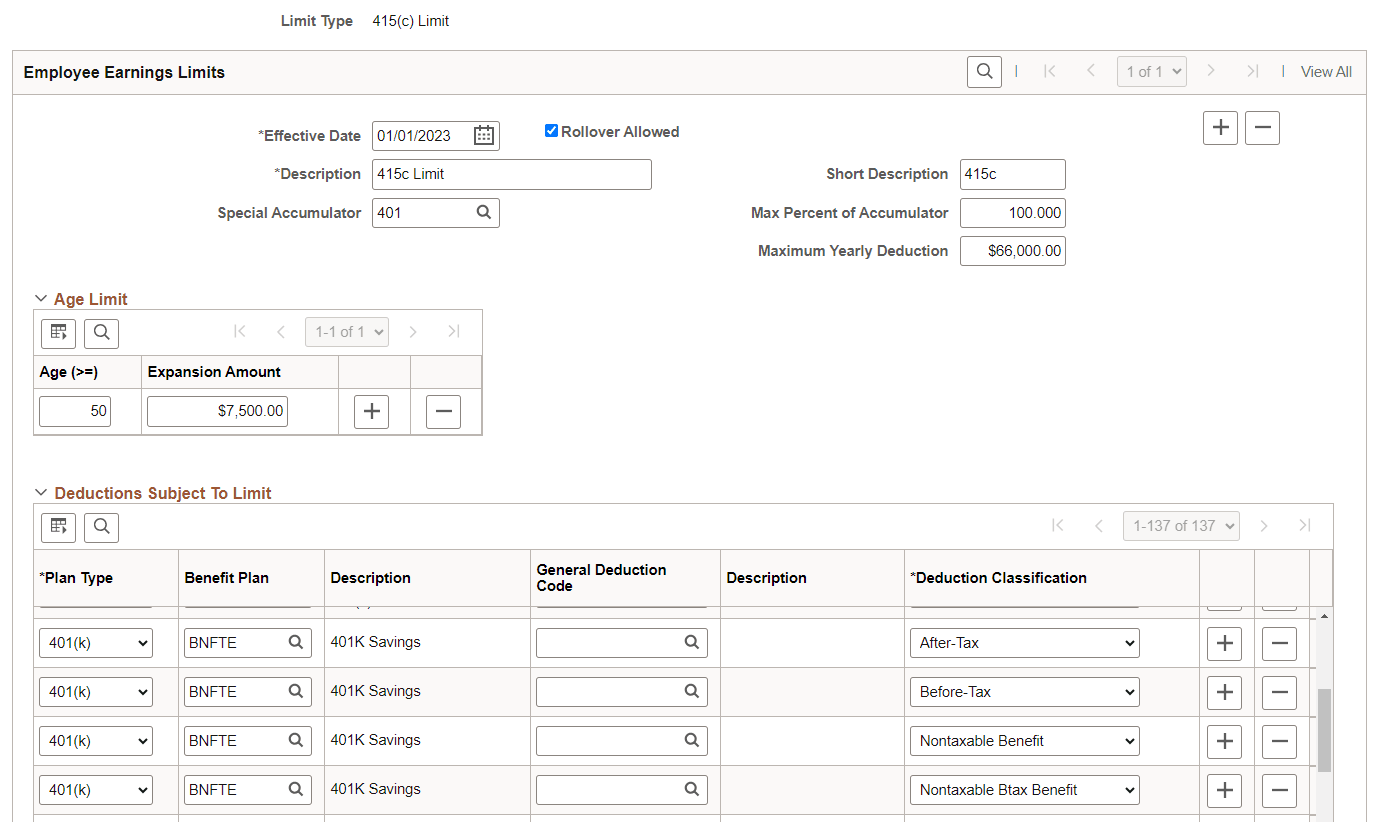Click the Employee Earnings Limits search icon
The width and height of the screenshot is (1381, 822).
[984, 72]
